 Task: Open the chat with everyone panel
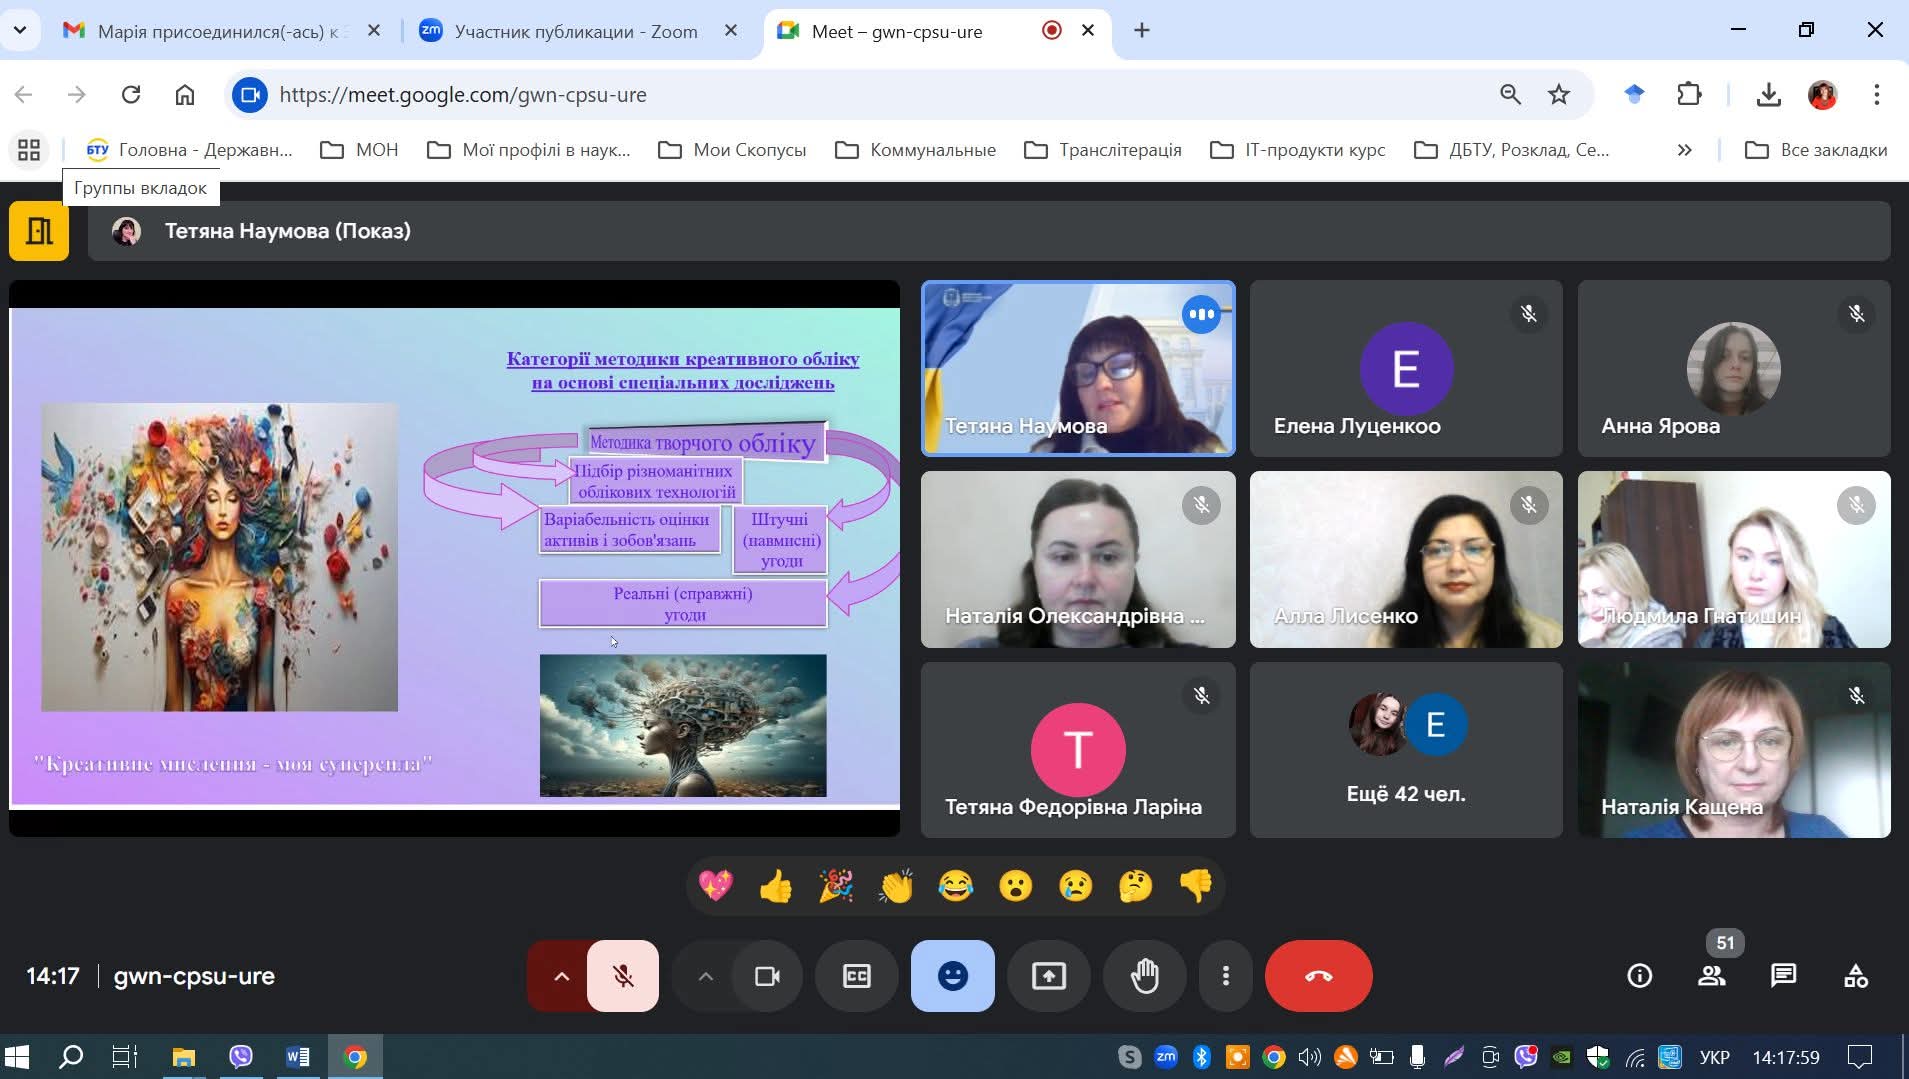[1783, 976]
